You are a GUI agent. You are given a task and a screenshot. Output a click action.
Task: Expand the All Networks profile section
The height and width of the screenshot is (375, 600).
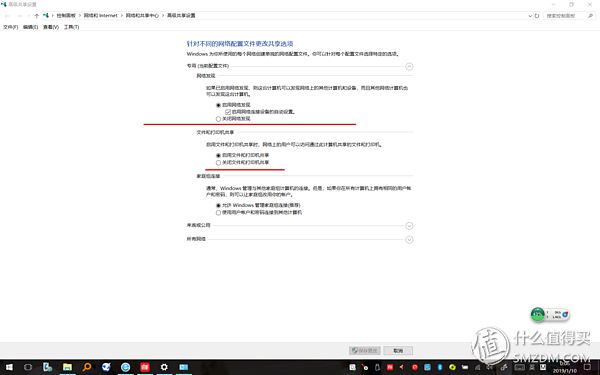tap(409, 240)
